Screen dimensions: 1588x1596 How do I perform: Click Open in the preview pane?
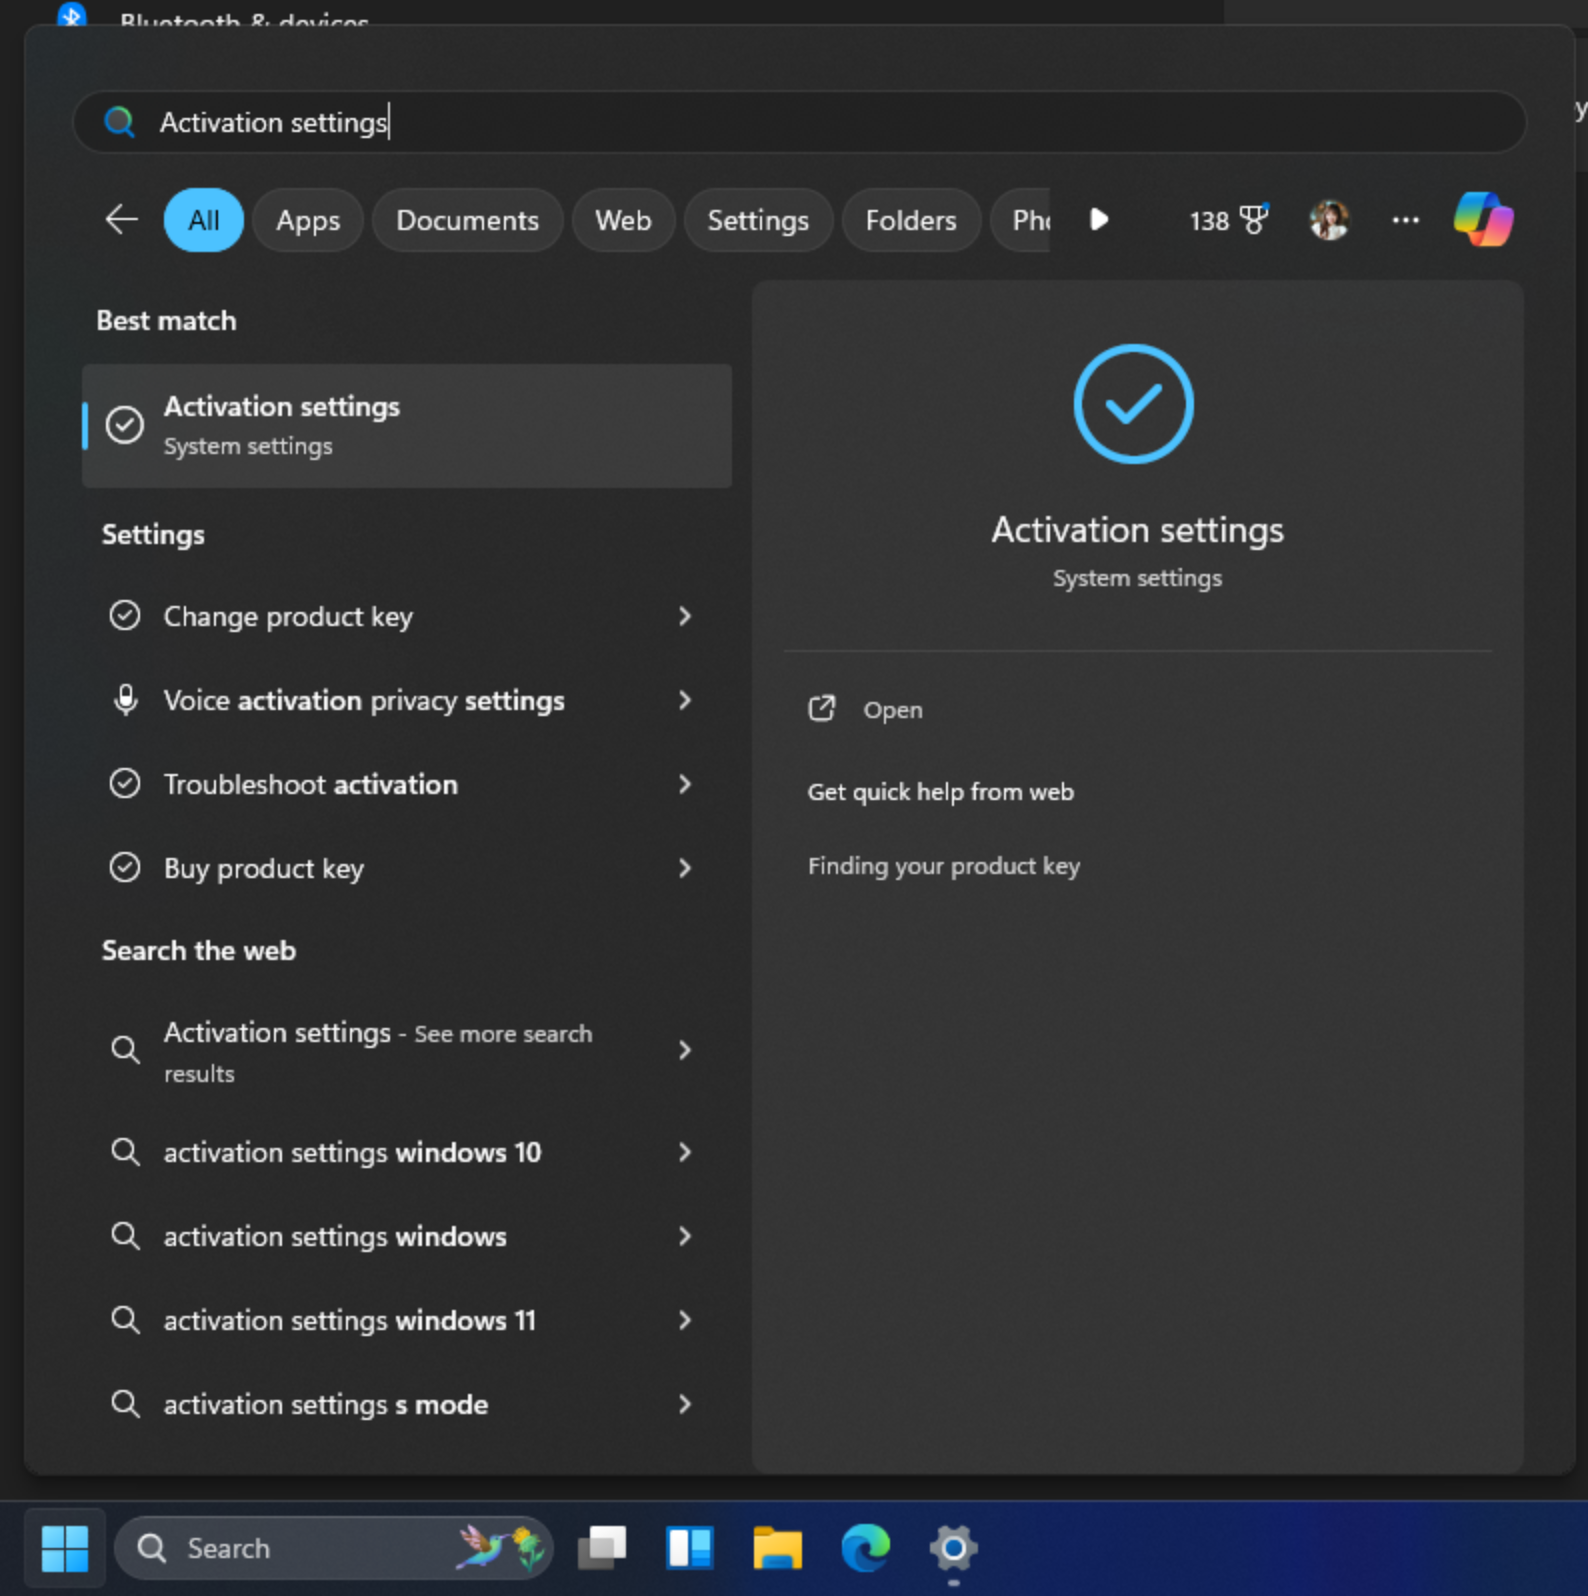click(892, 710)
